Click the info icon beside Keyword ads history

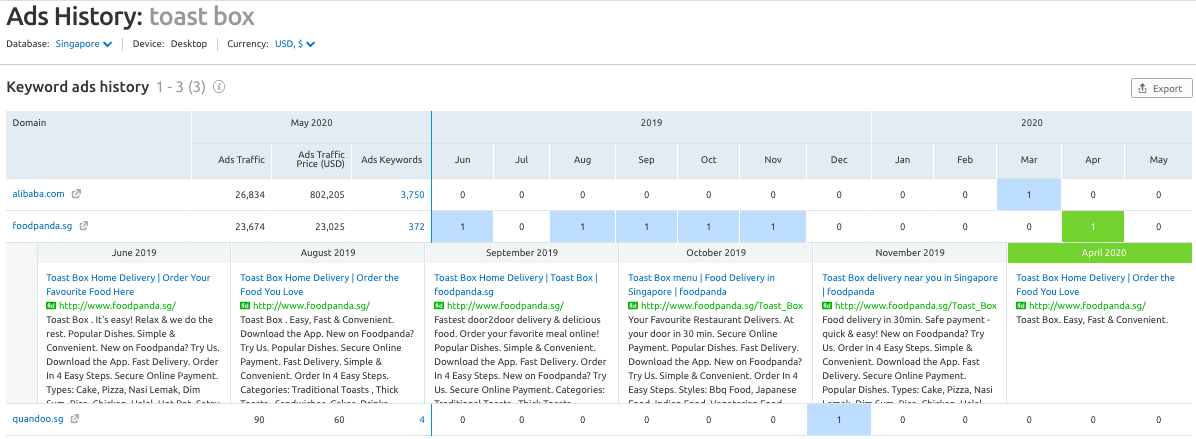click(219, 87)
